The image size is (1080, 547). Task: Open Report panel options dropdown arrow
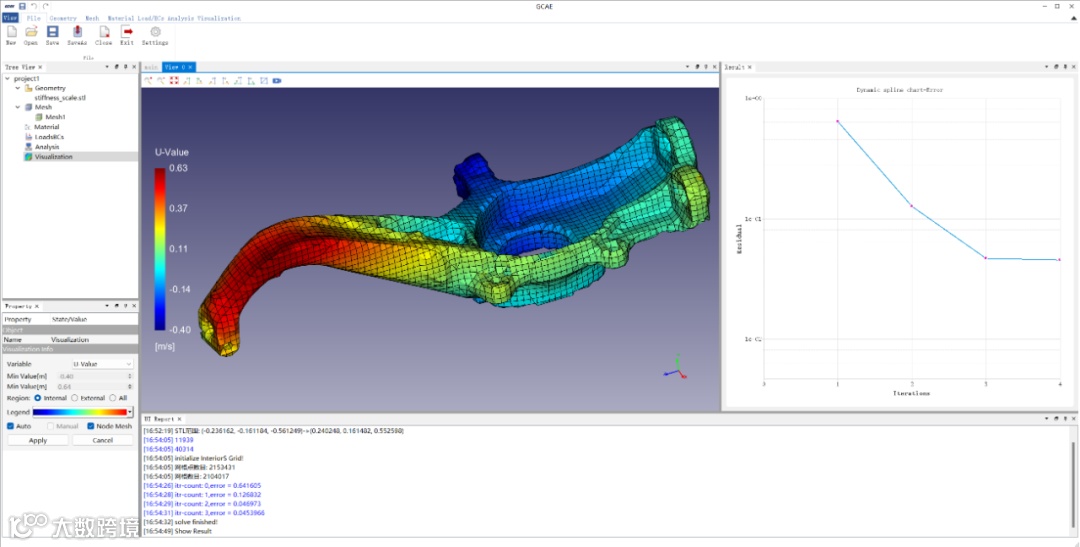pyautogui.click(x=1047, y=418)
